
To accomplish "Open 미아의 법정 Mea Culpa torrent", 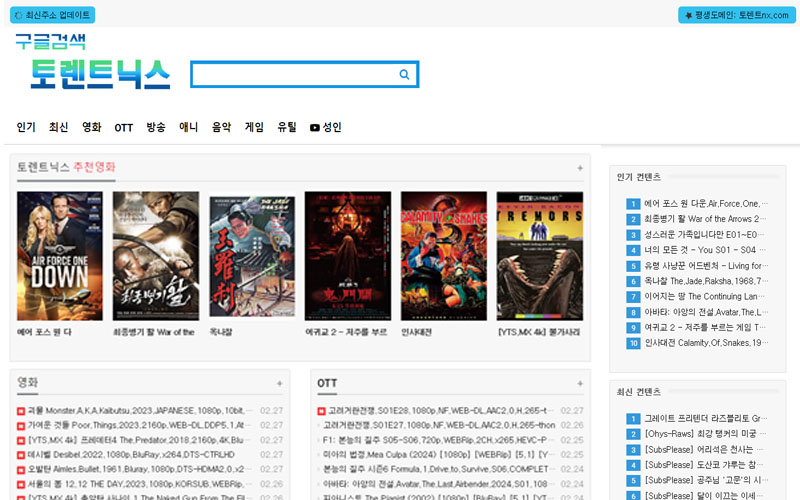I will pyautogui.click(x=437, y=455).
